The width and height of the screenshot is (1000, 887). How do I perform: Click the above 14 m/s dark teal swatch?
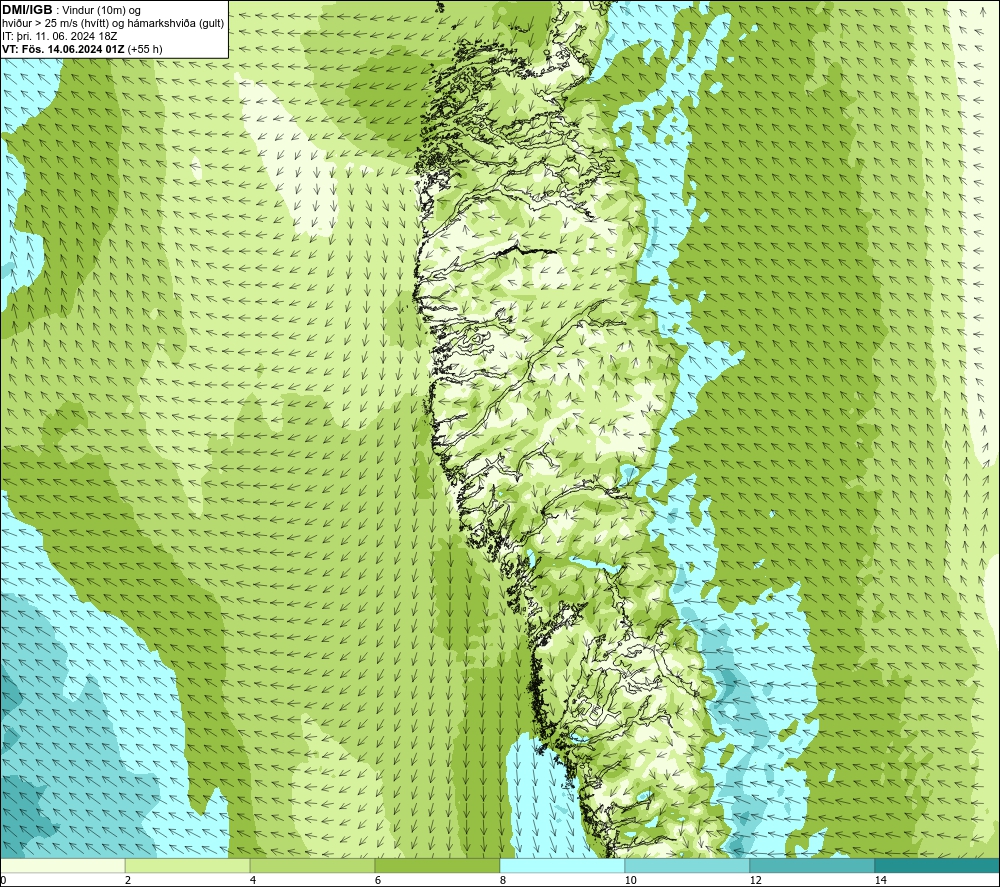click(938, 865)
